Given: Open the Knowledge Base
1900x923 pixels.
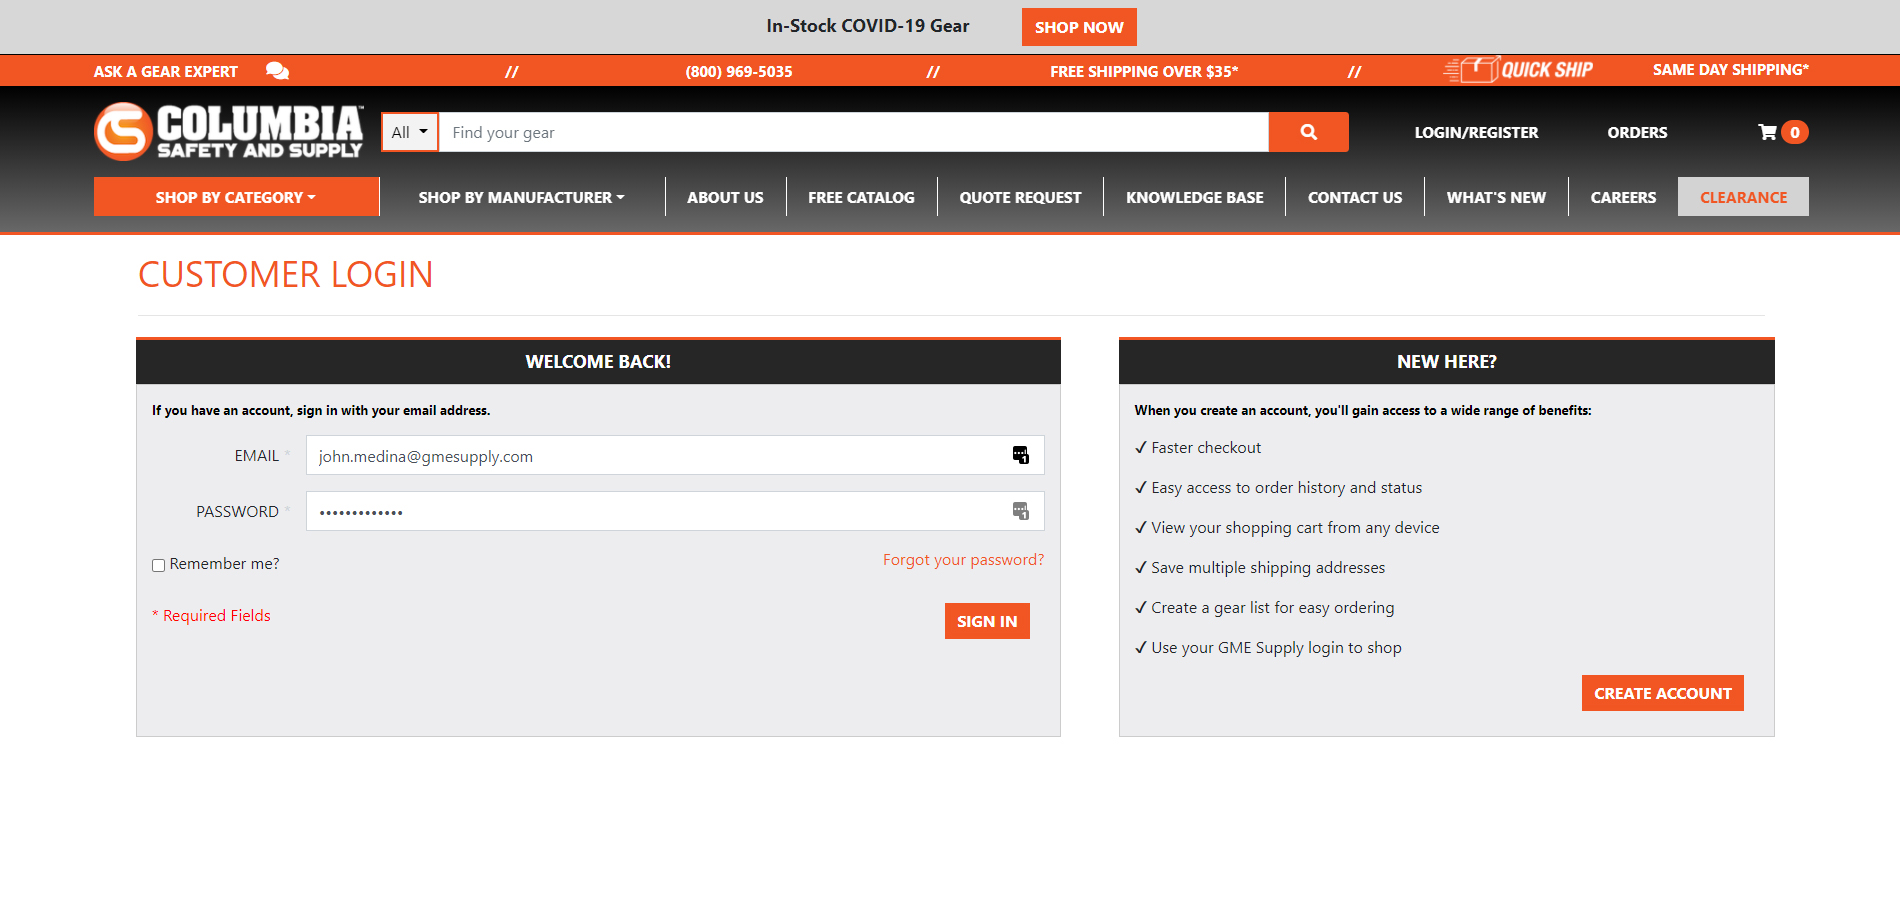Looking at the screenshot, I should [1195, 197].
